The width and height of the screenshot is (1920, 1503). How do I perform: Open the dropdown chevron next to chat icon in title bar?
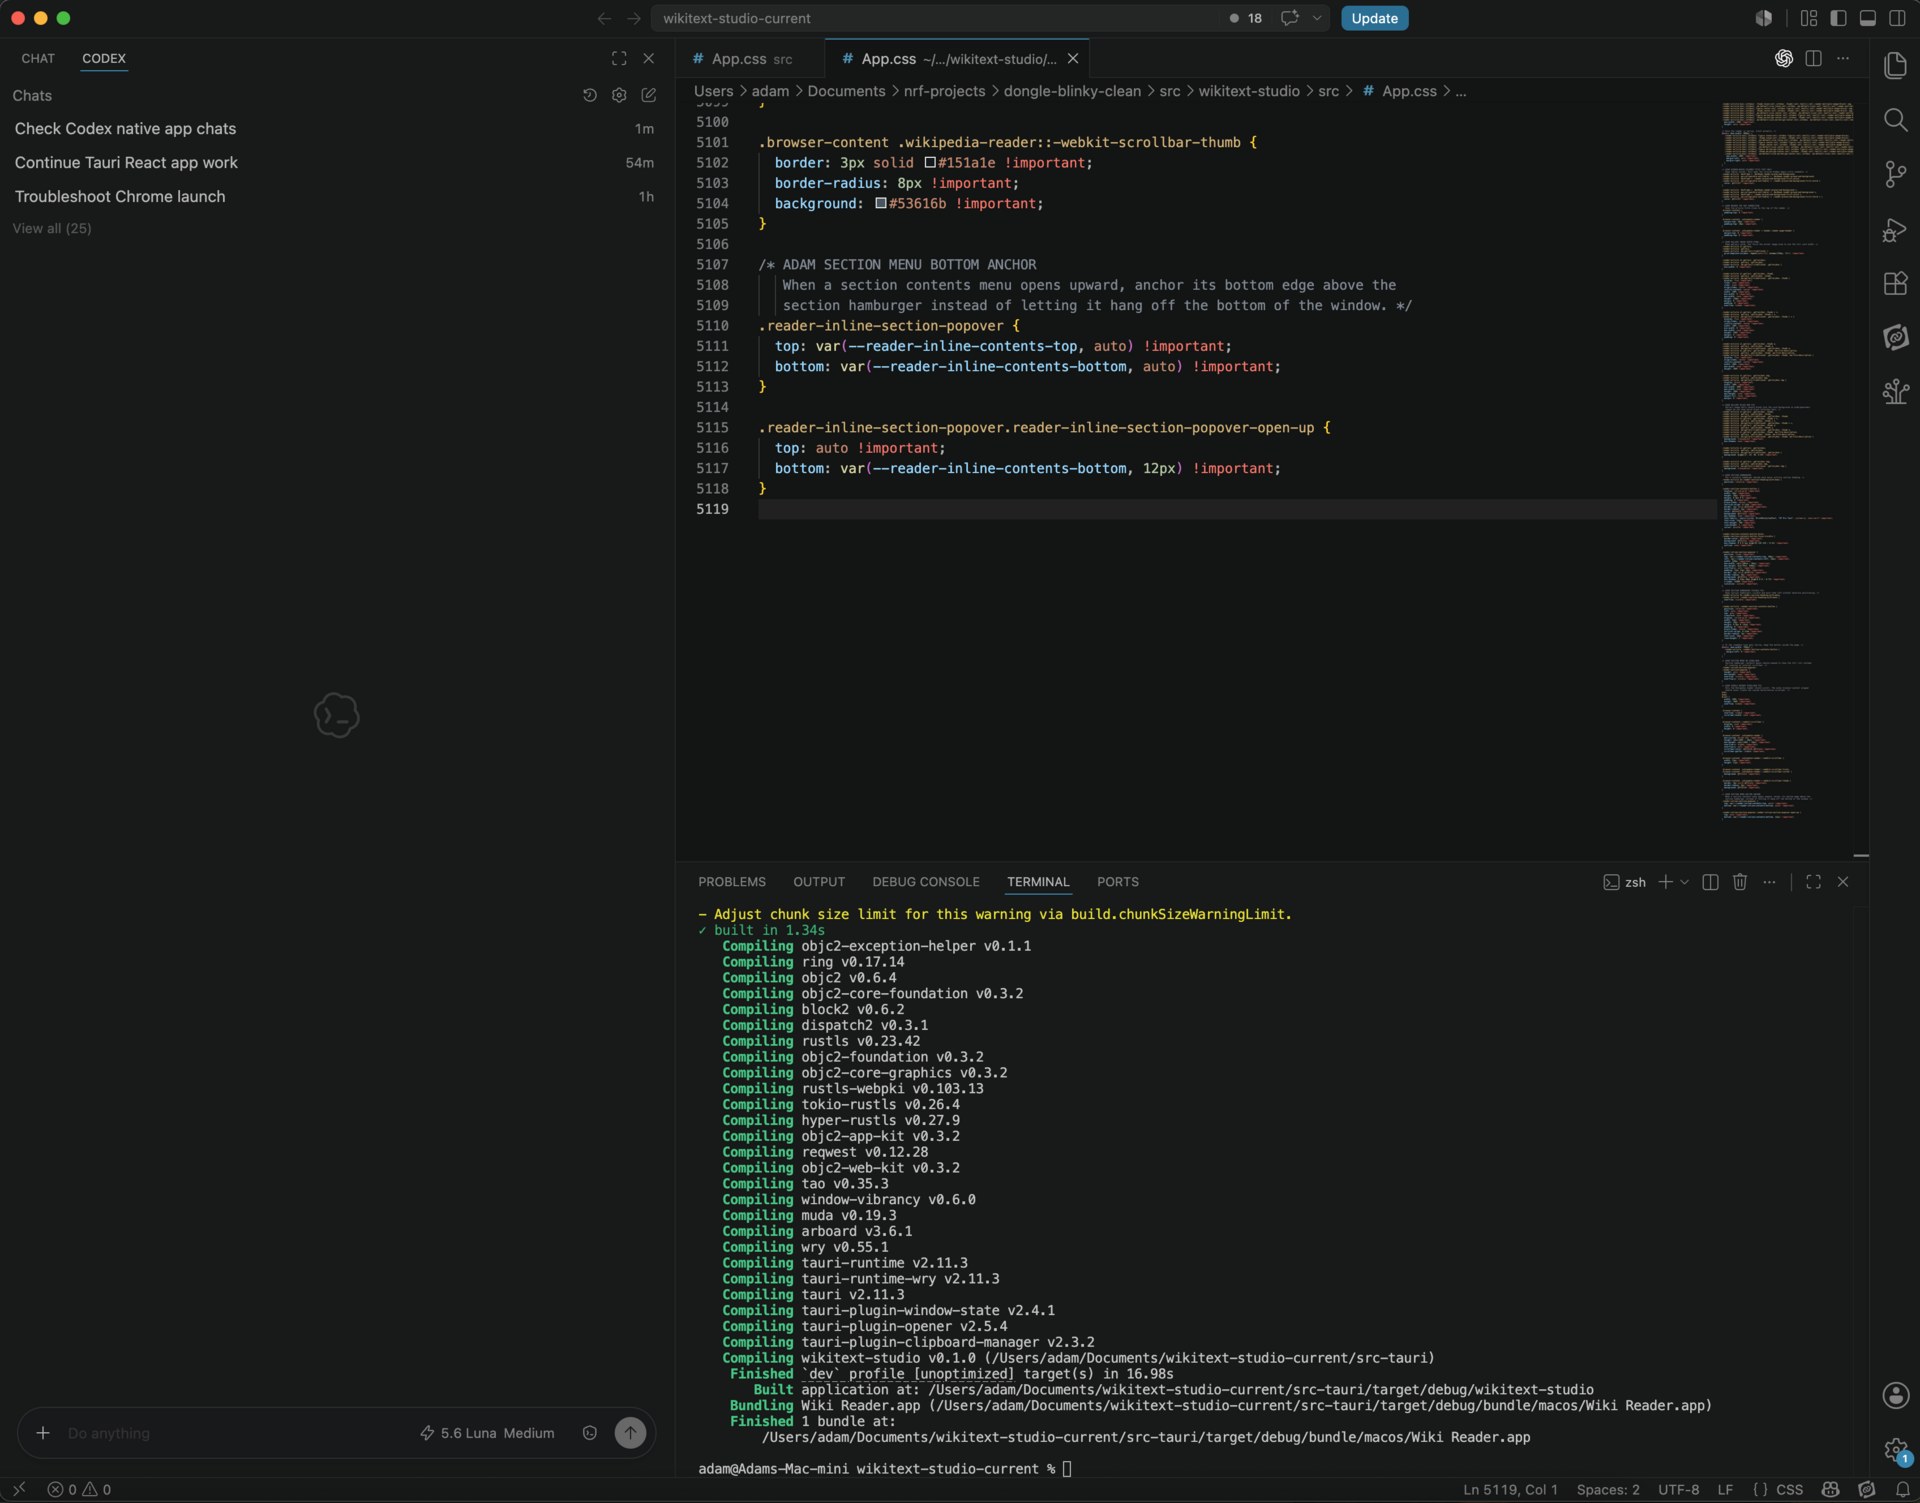(x=1317, y=18)
